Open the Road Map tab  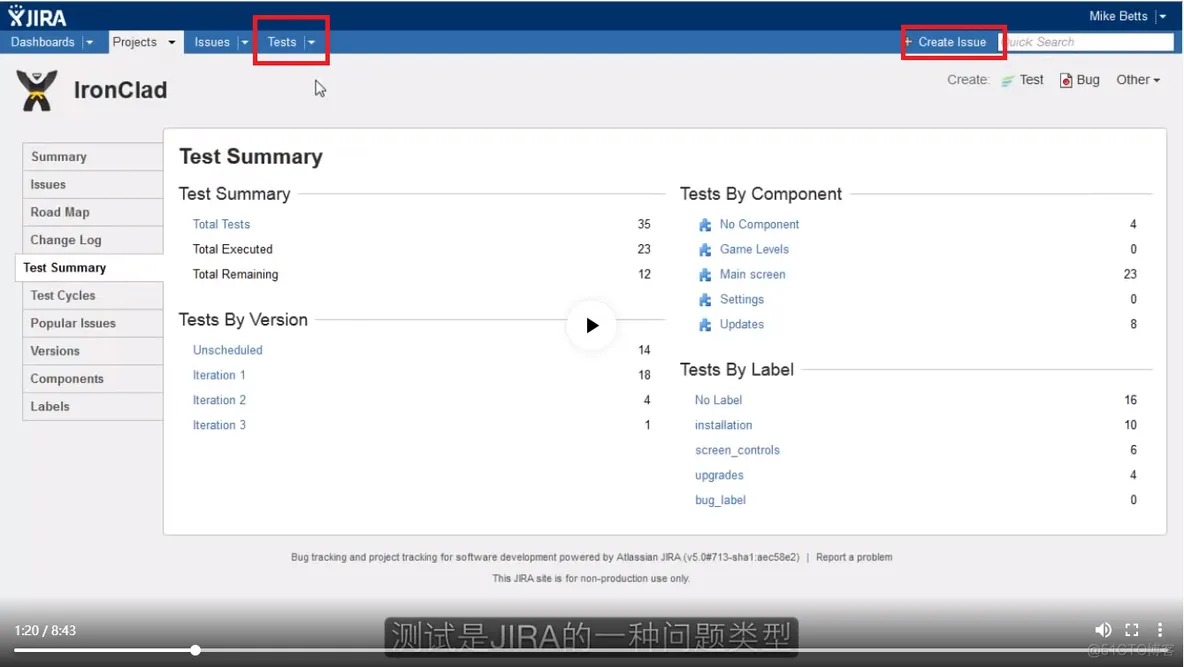tap(93, 212)
